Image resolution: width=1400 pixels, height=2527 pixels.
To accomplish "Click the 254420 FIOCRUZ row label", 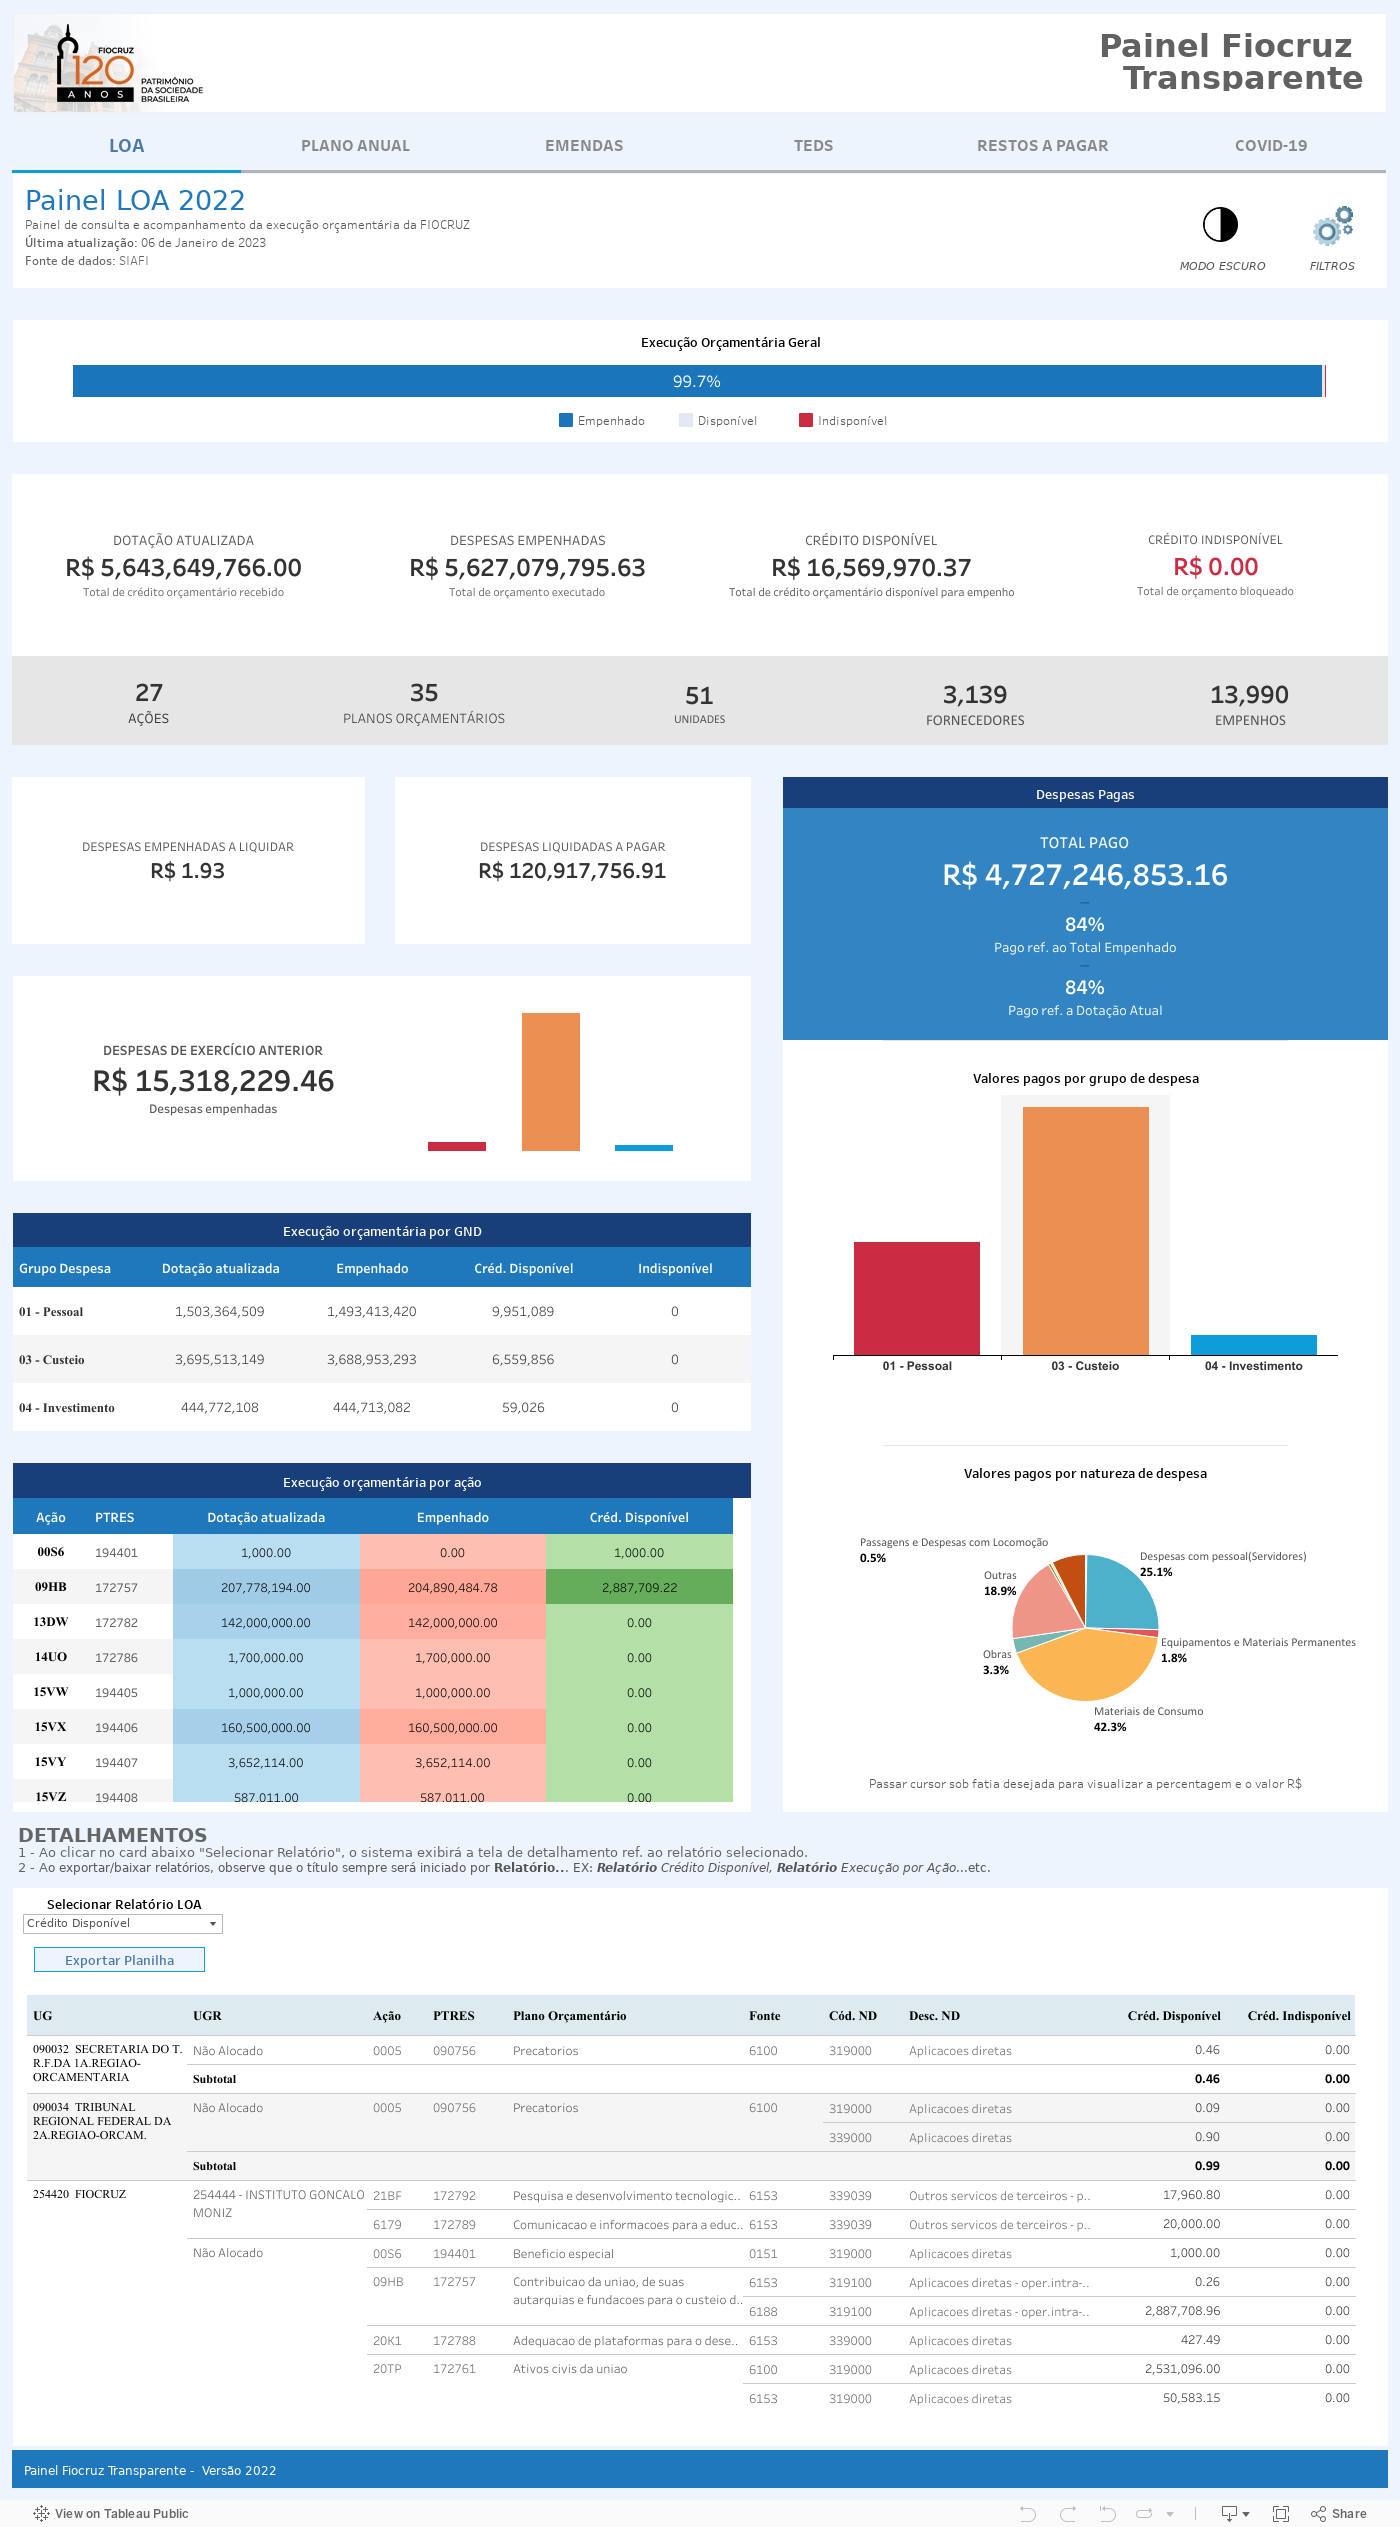I will 79,2194.
